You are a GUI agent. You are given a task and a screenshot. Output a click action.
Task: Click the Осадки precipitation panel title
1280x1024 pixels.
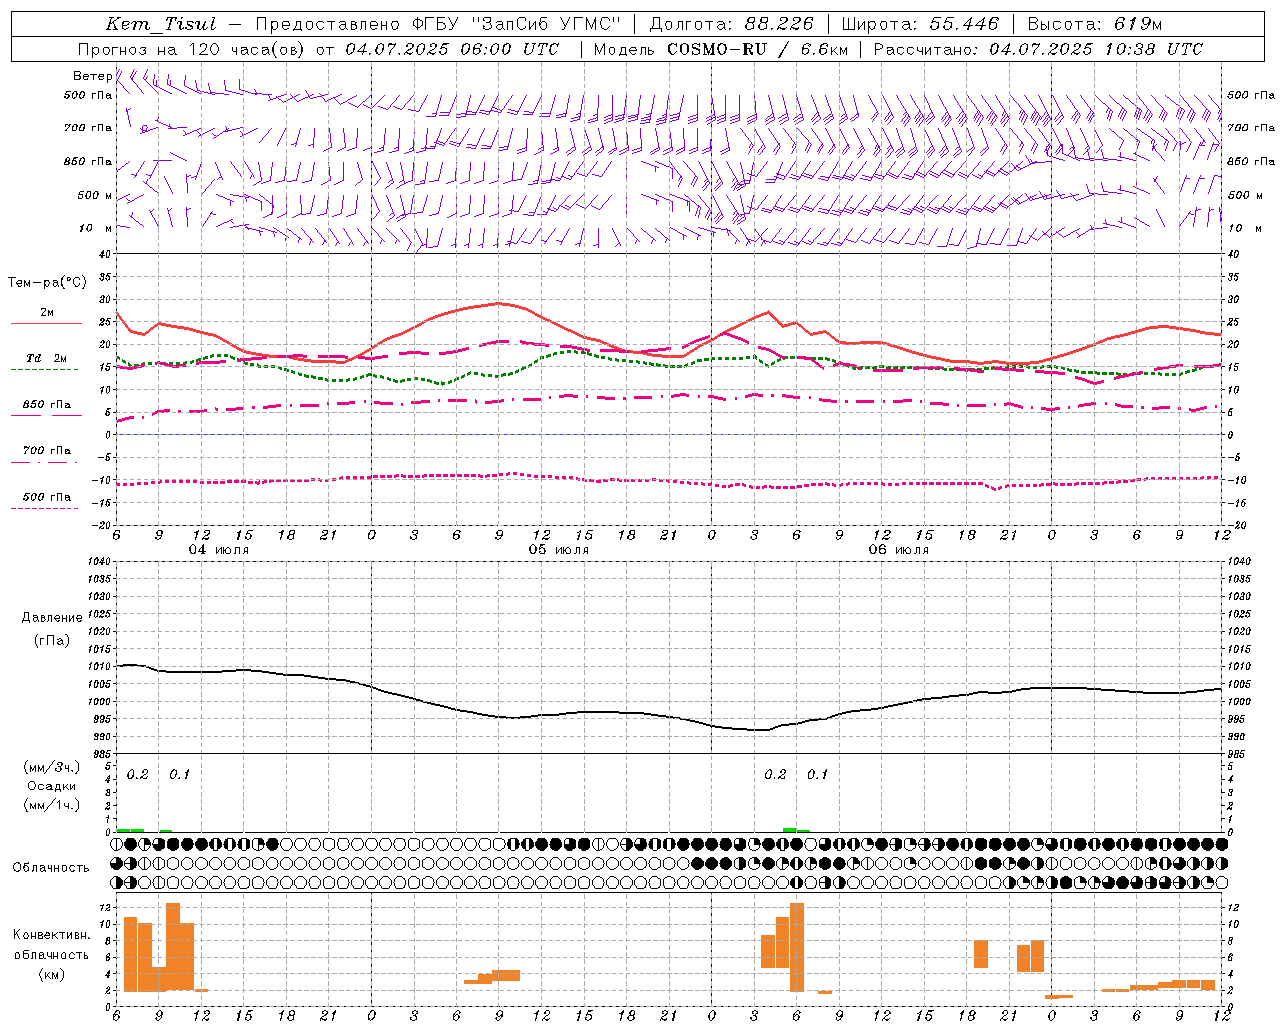click(52, 786)
